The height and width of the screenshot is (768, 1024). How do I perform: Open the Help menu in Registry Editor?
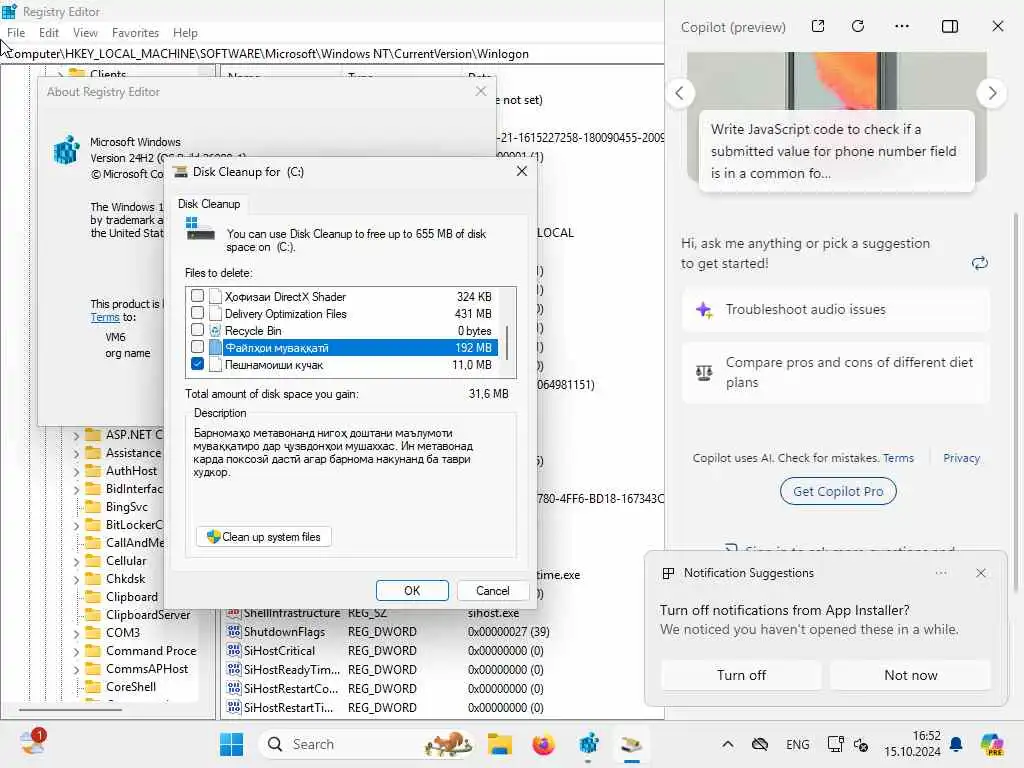tap(185, 33)
